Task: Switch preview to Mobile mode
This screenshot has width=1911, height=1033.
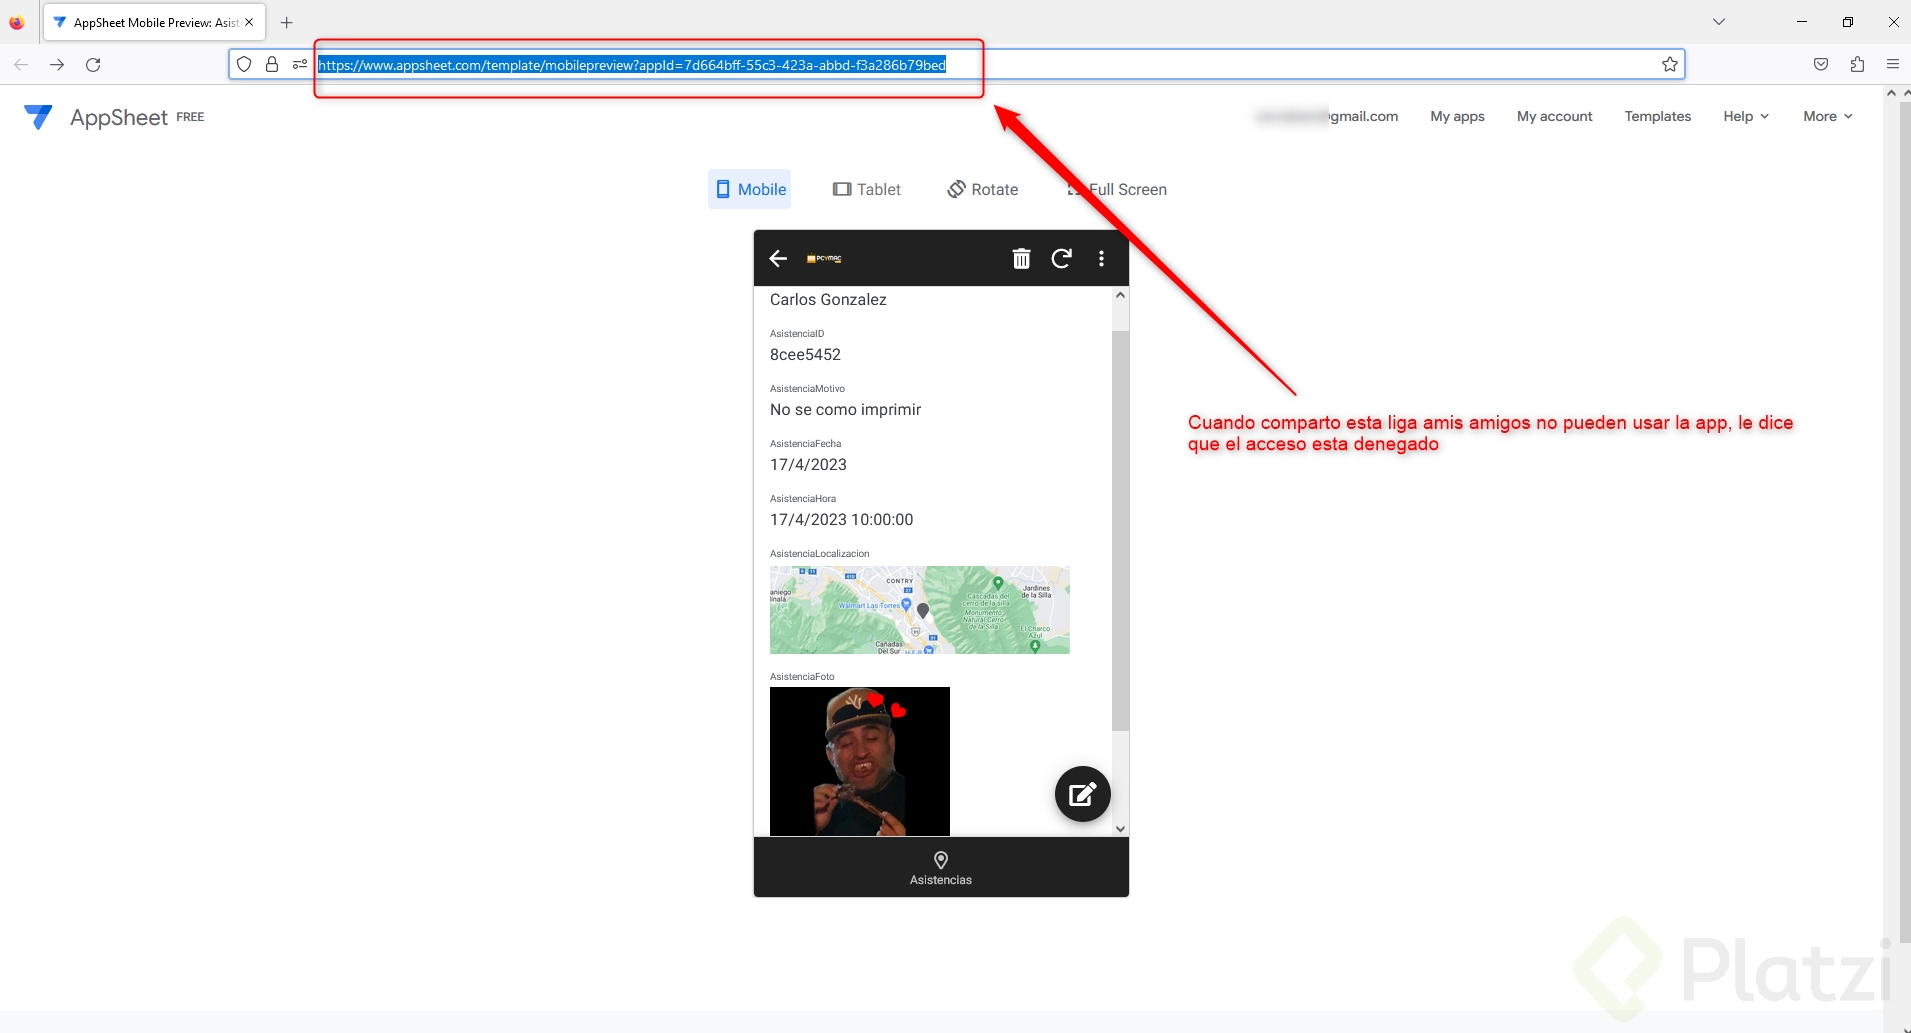Action: 750,189
